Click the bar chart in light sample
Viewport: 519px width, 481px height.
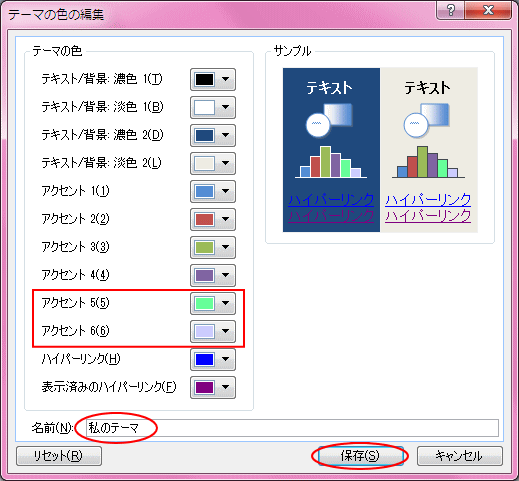pos(428,162)
